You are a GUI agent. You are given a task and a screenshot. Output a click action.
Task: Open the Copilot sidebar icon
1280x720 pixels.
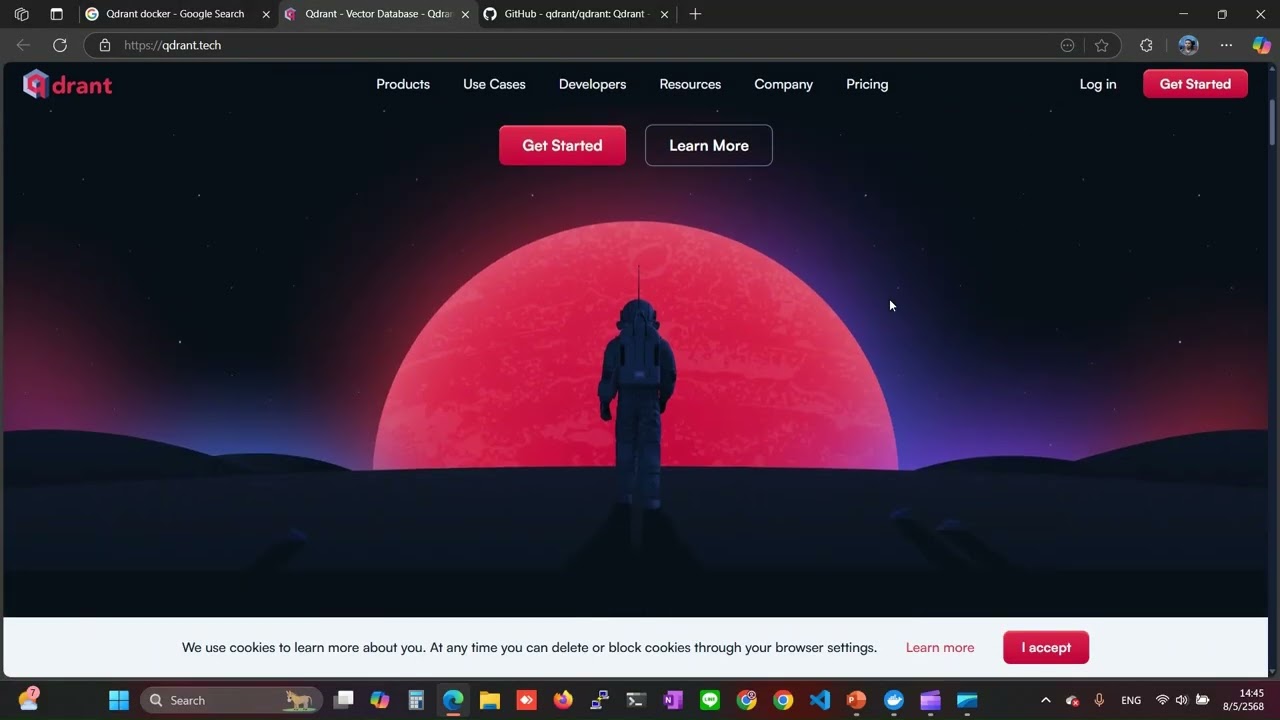[1262, 45]
